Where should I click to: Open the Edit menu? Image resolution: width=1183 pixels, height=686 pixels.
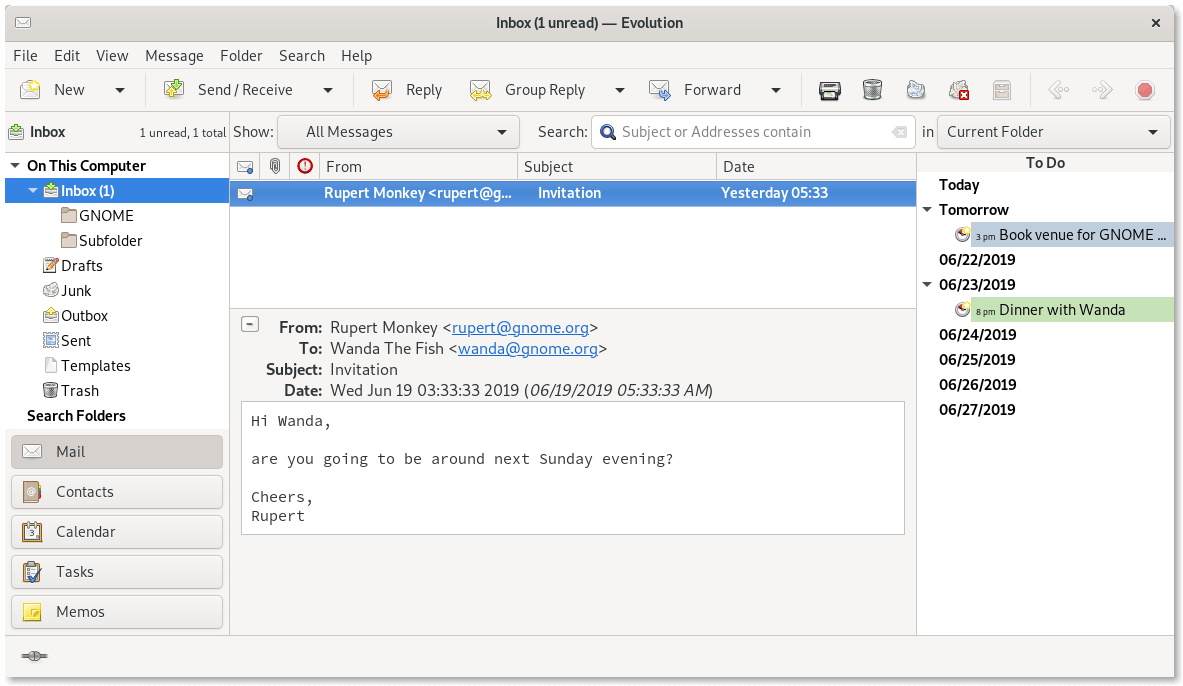(66, 56)
